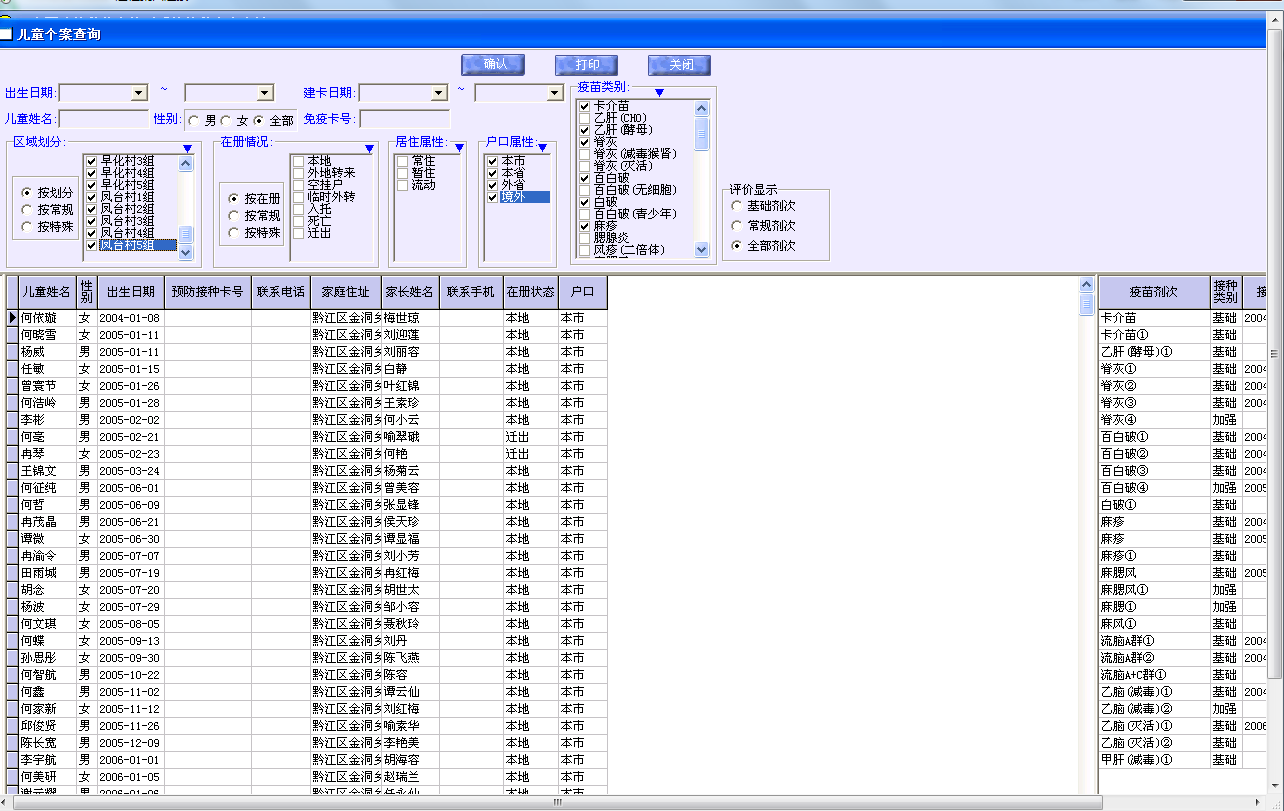This screenshot has height=811, width=1284.
Task: Check the 死亡 checkbox
Action: click(298, 221)
